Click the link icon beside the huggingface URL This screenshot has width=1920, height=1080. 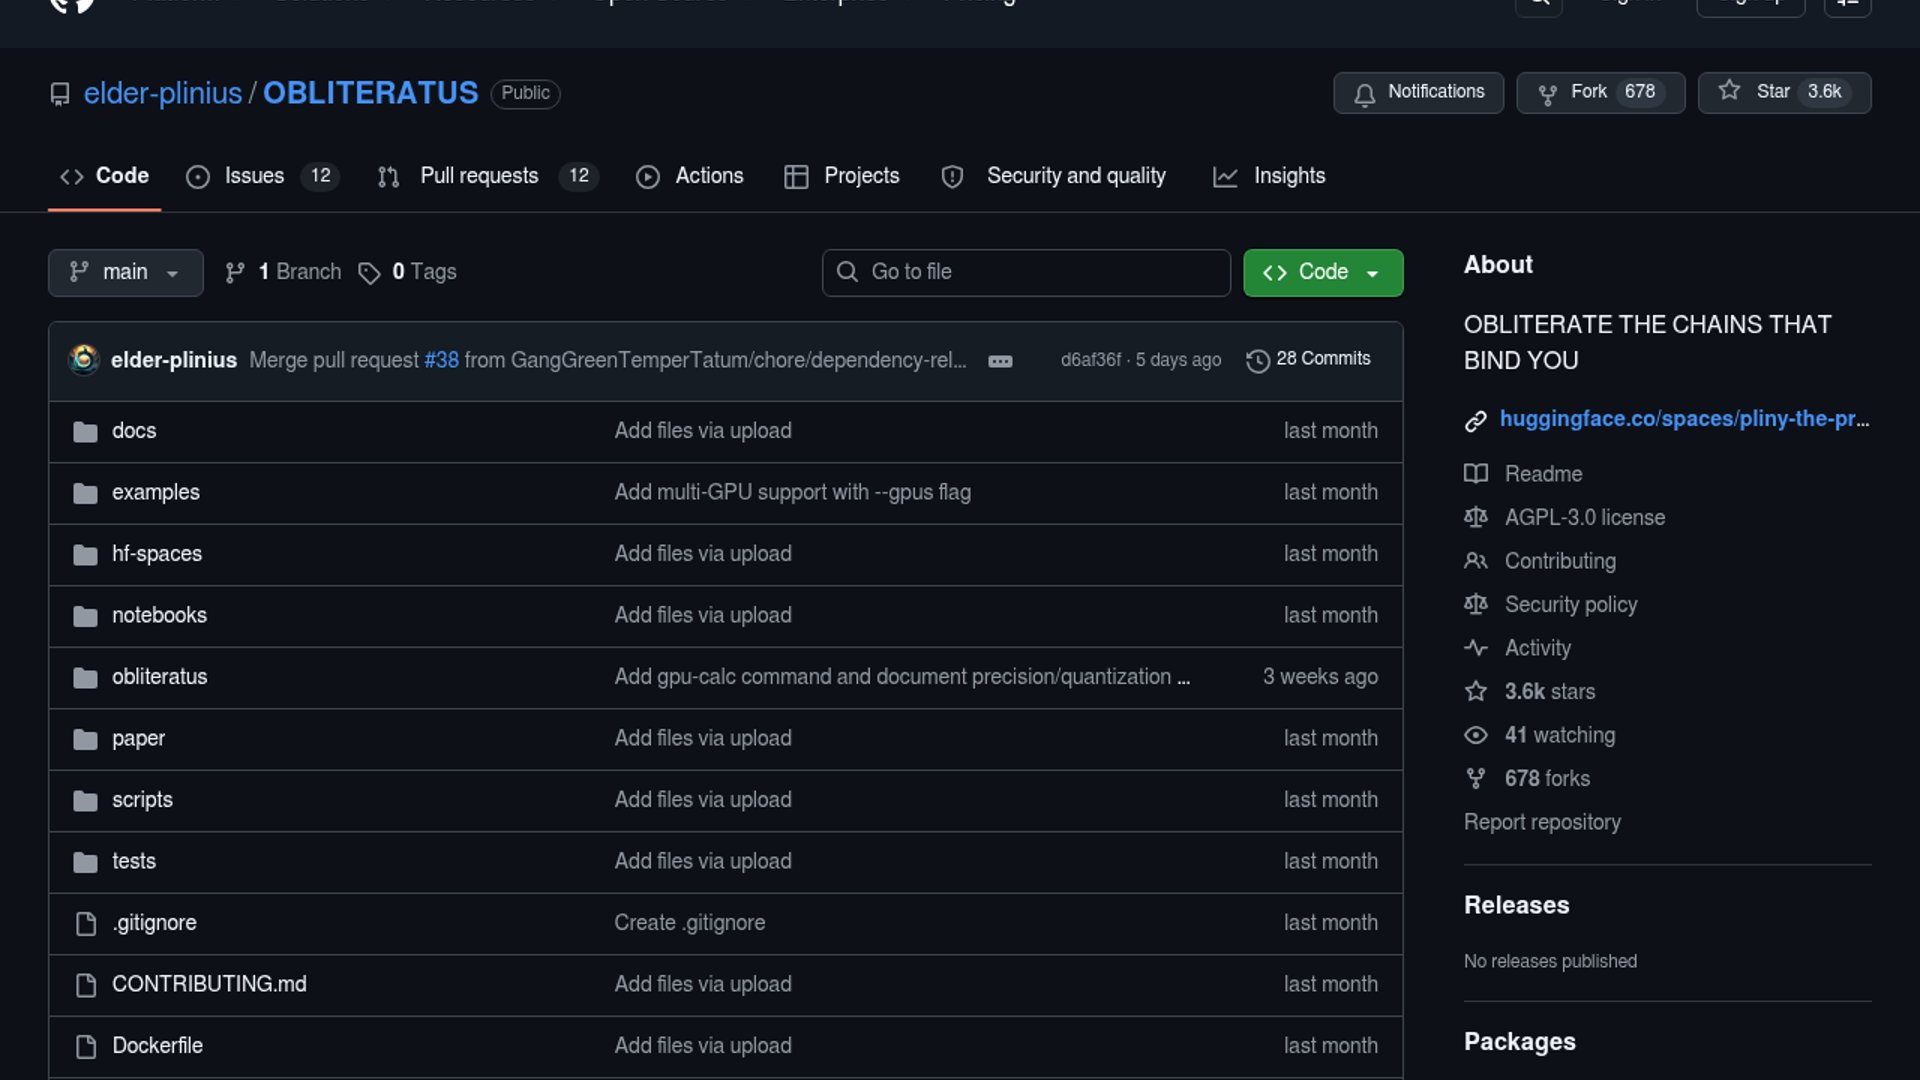(x=1475, y=420)
